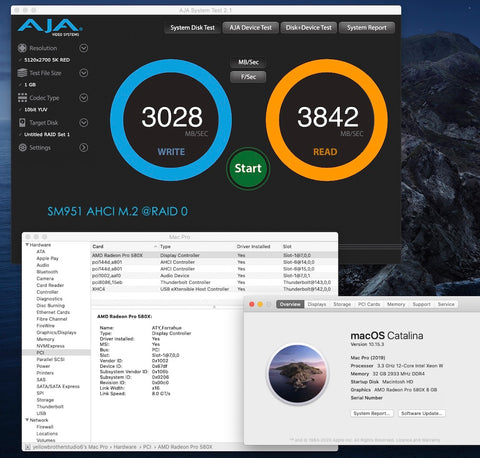This screenshot has width=480, height=458.
Task: Click the Driver Installed column header
Action: 253,246
